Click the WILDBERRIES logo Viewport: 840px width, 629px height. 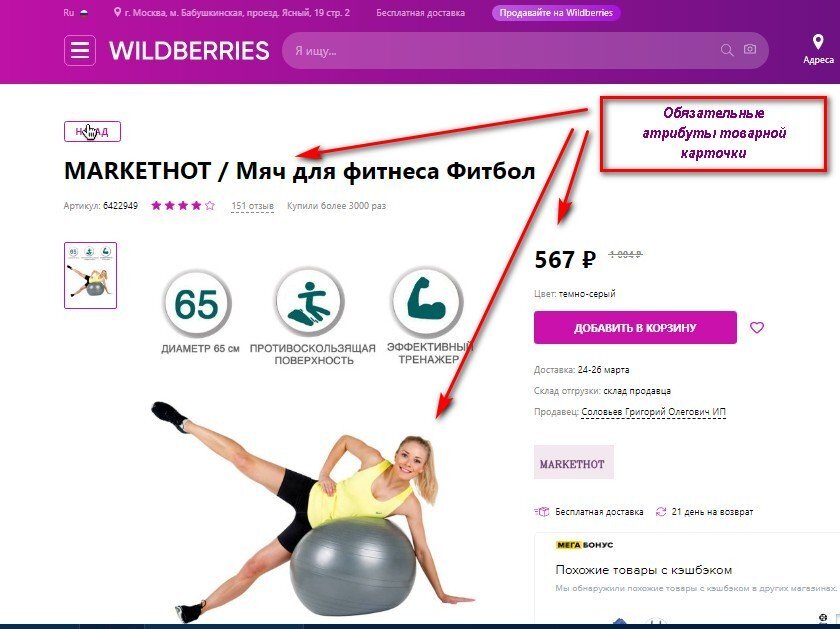[189, 51]
